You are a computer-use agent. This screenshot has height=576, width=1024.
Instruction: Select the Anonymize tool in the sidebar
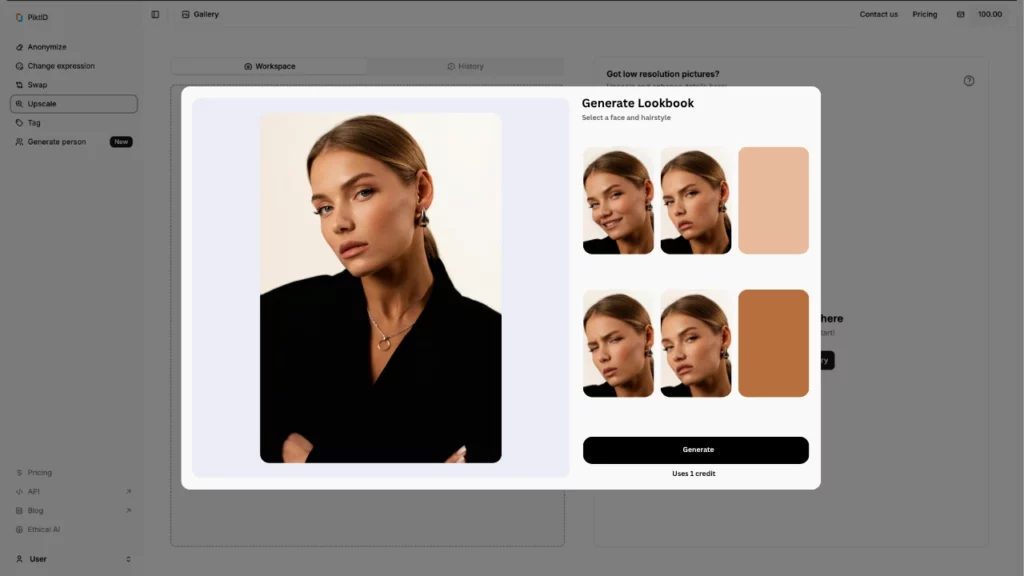click(x=45, y=46)
